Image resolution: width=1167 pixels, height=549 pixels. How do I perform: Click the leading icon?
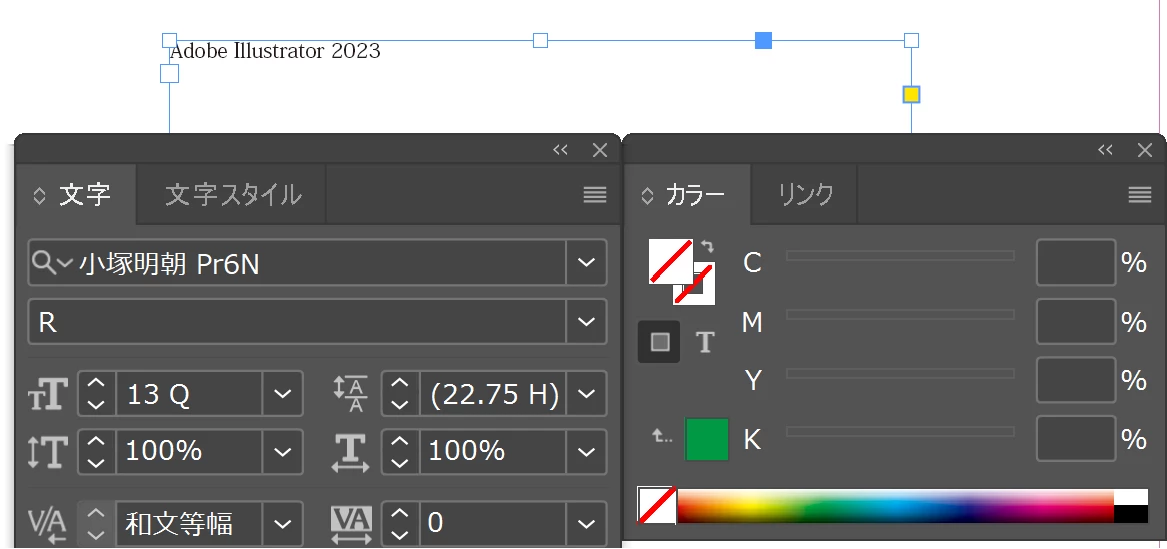pos(350,394)
